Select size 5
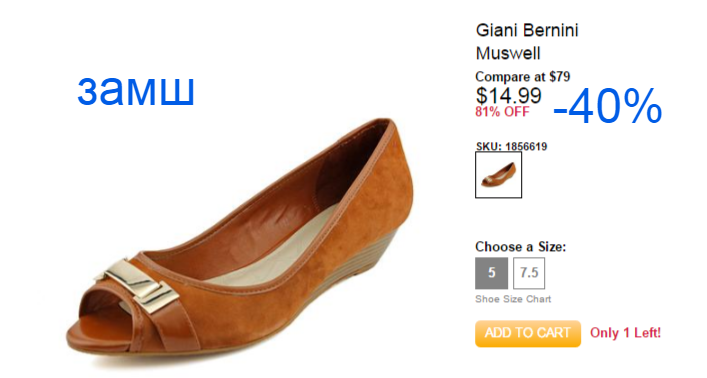The width and height of the screenshot is (707, 378). pyautogui.click(x=491, y=273)
